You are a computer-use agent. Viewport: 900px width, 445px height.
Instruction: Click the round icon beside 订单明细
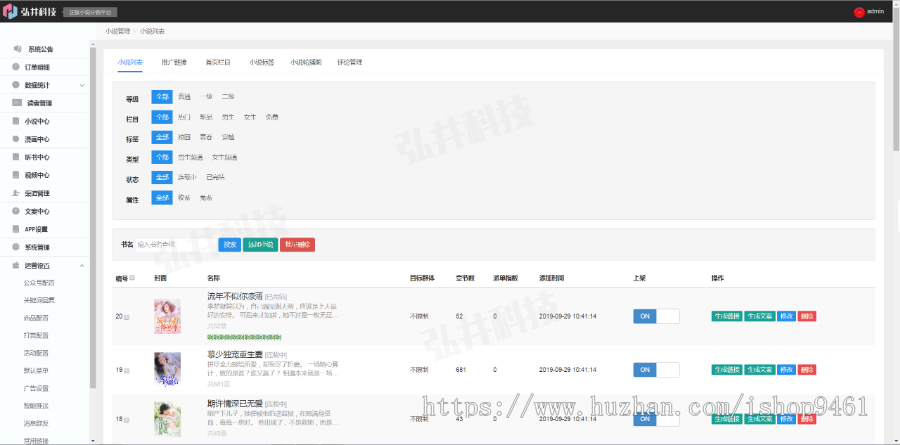point(16,67)
